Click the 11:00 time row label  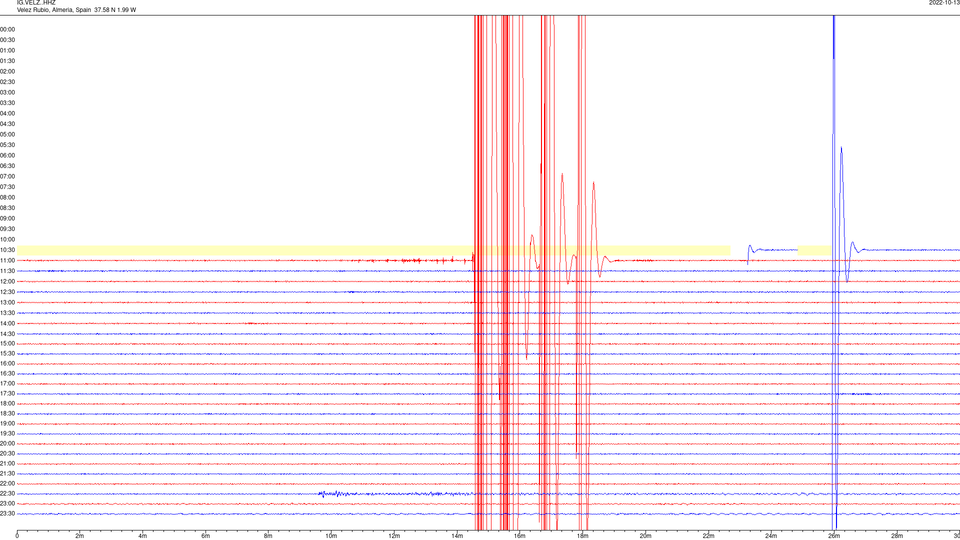(7, 261)
